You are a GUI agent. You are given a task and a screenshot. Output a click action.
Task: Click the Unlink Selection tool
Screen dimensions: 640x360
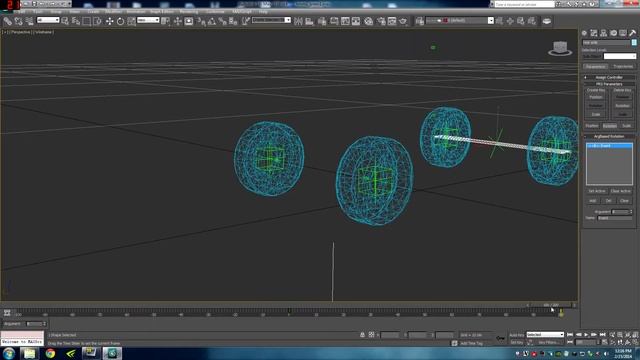click(18, 21)
